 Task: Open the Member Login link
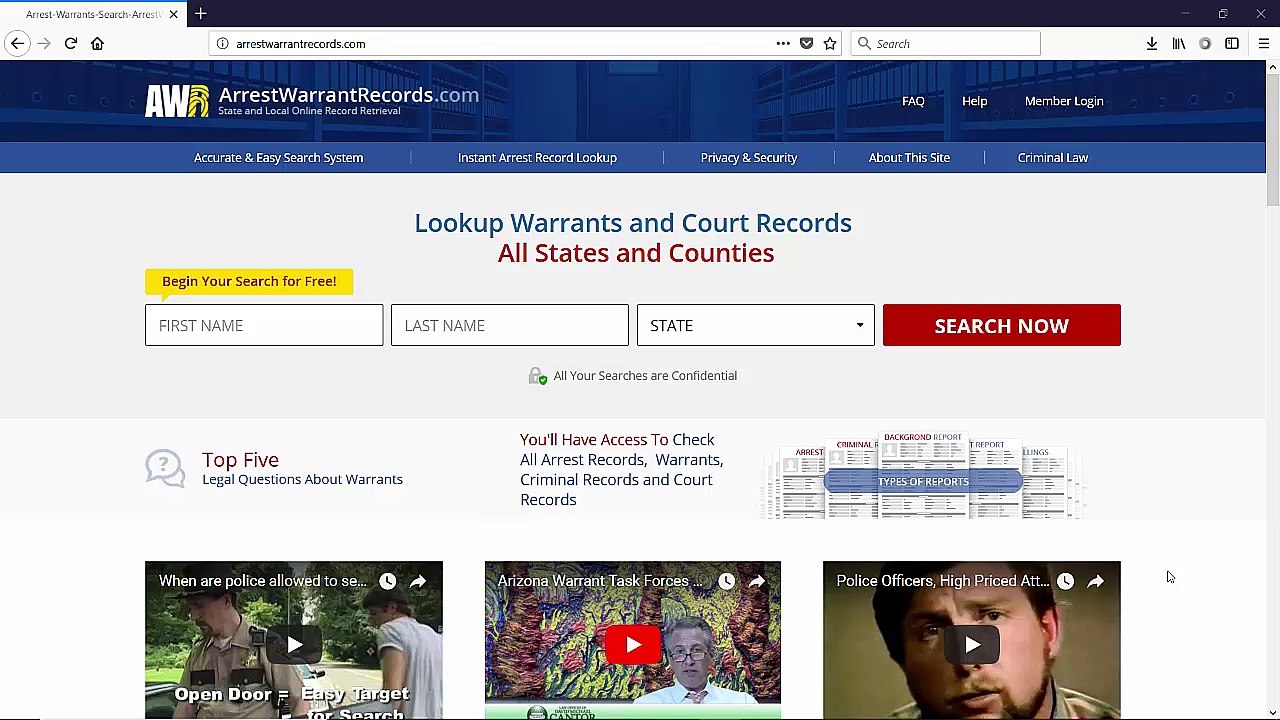point(1064,101)
